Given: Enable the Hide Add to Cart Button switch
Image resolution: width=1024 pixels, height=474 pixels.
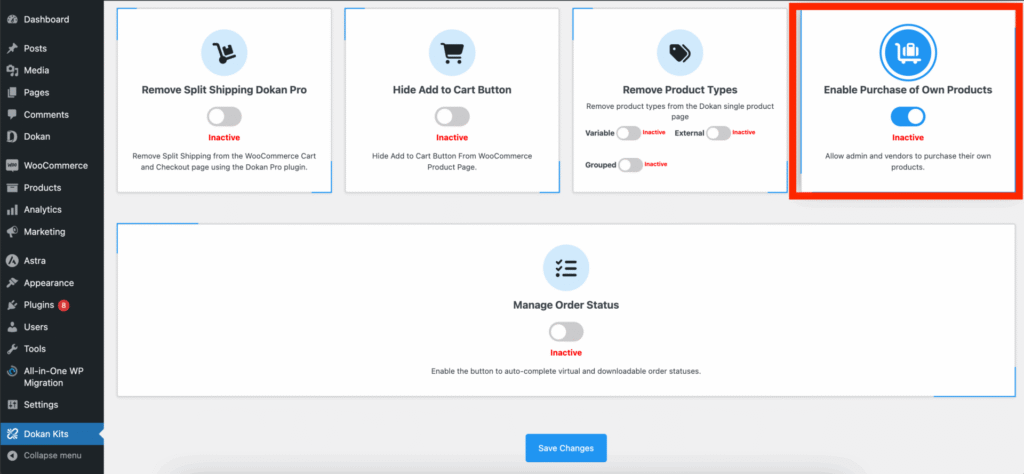Looking at the screenshot, I should click(x=452, y=117).
